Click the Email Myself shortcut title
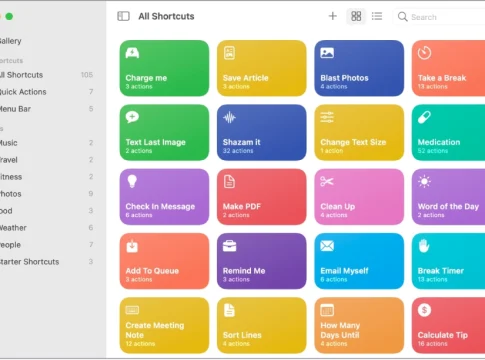This screenshot has width=485, height=360. 344,271
